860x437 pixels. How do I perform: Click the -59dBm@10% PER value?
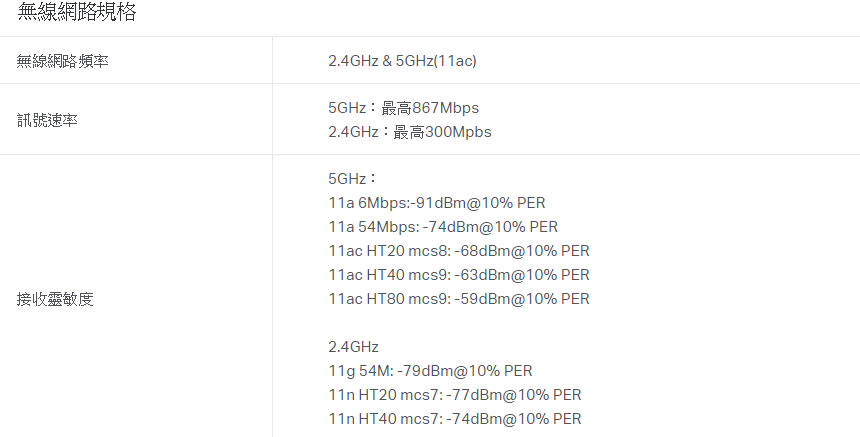(x=522, y=299)
